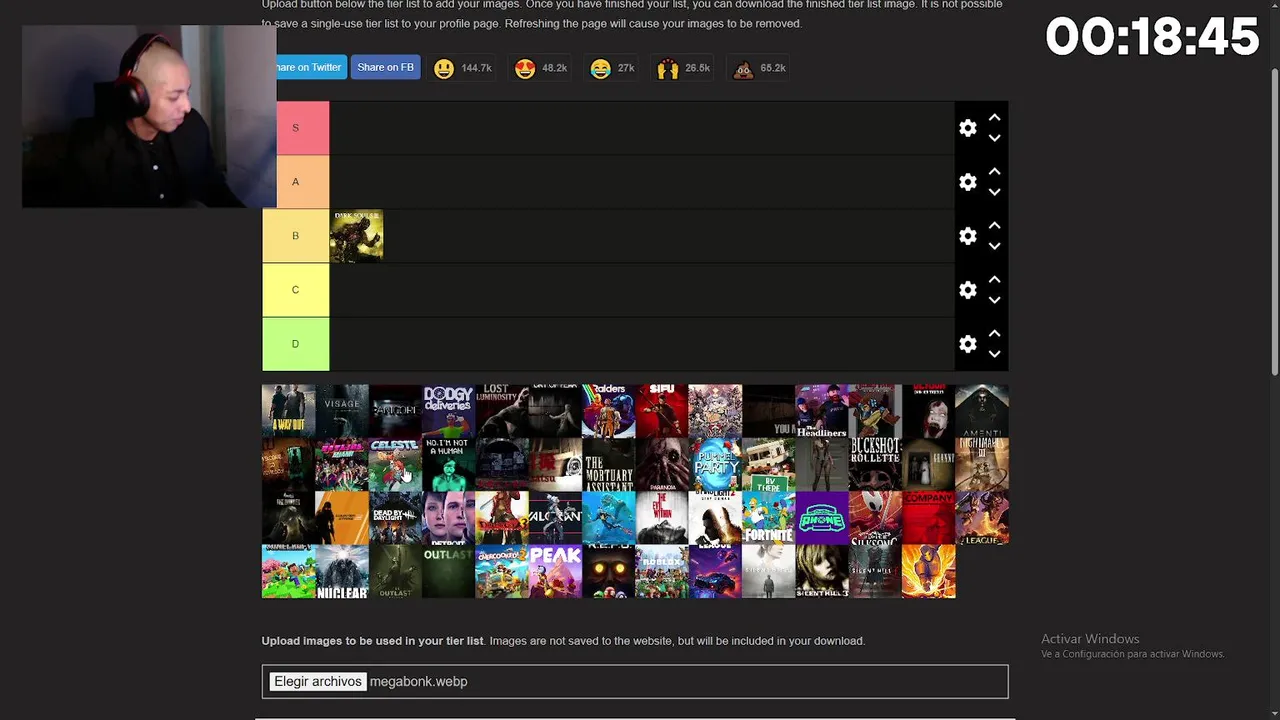Select the Pummel Party thumbnail
The image size is (1280, 720).
[715, 464]
